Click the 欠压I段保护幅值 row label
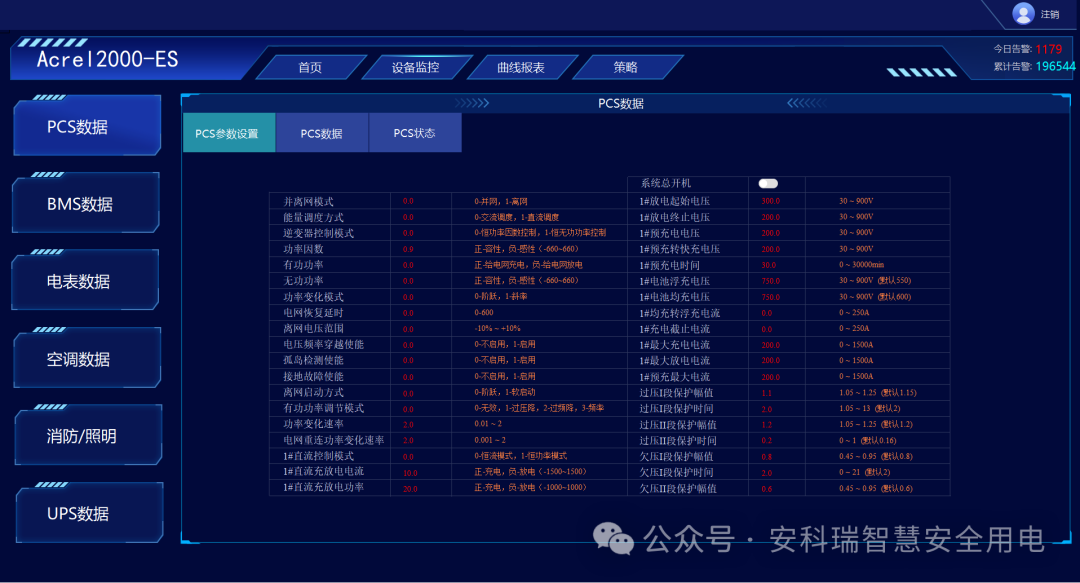The height and width of the screenshot is (583, 1080). click(x=676, y=456)
